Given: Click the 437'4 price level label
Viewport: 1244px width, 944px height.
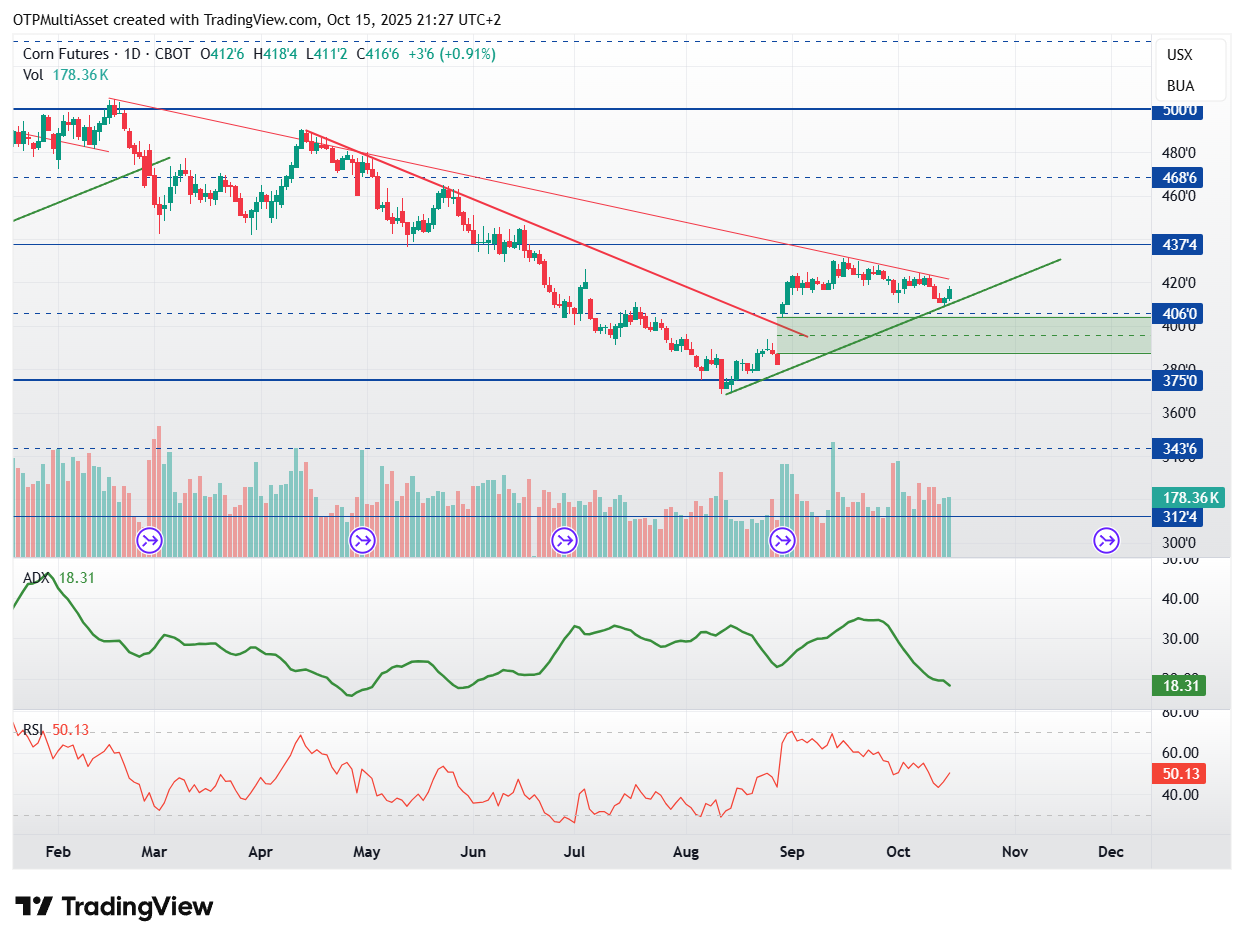Looking at the screenshot, I should point(1180,245).
